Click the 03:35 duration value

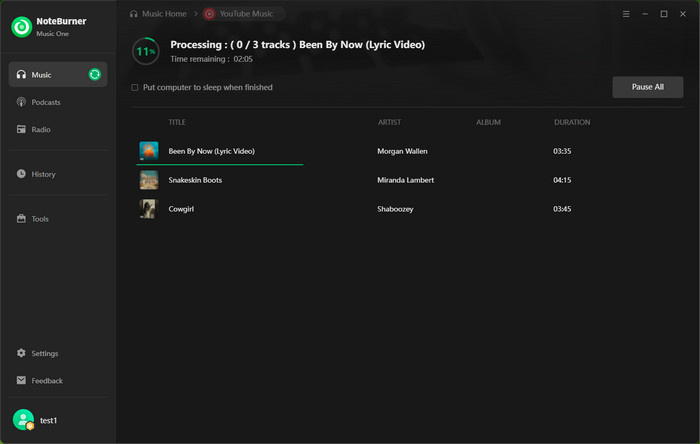[x=562, y=151]
